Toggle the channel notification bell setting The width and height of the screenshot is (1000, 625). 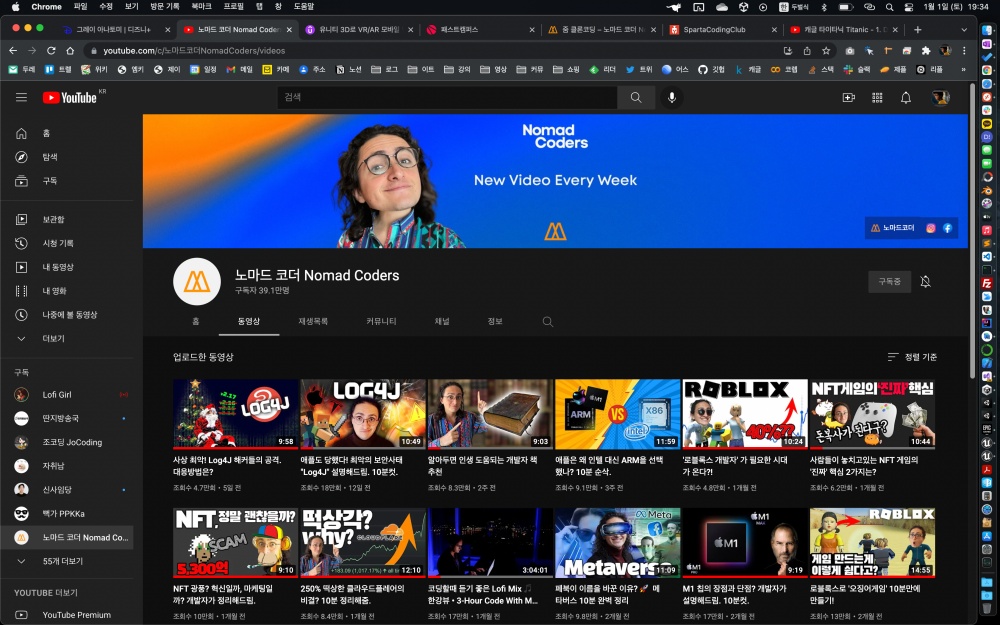[x=925, y=281]
